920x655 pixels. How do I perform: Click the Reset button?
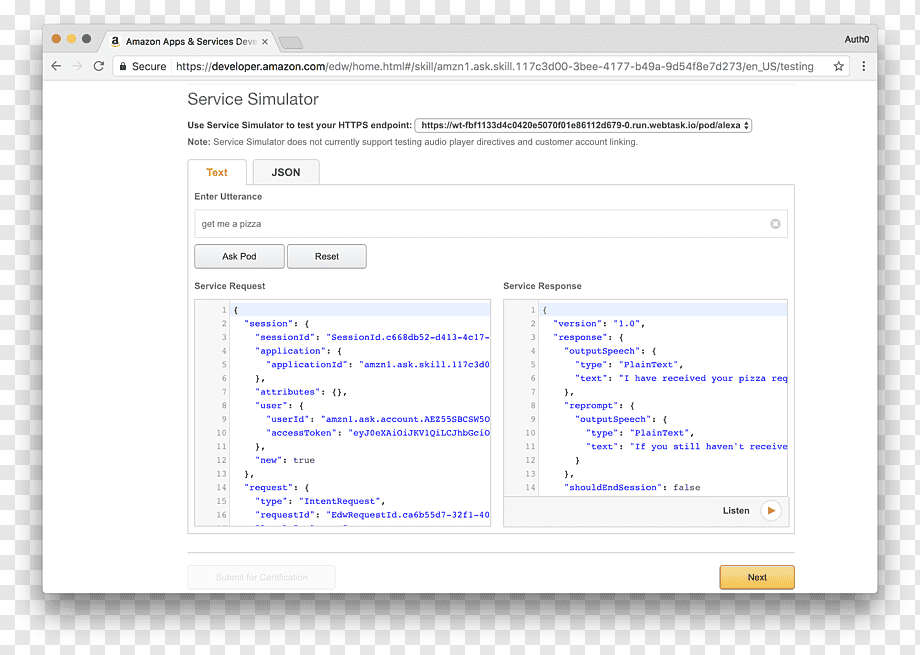point(327,256)
